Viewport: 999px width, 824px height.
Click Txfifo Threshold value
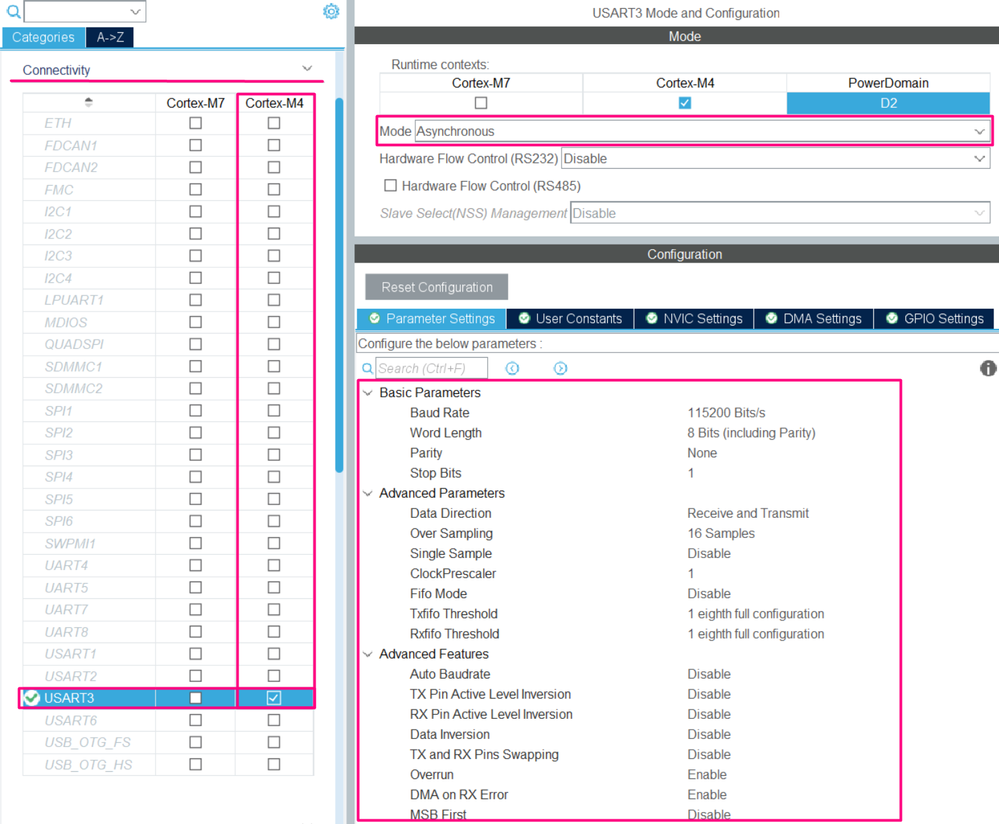click(756, 614)
